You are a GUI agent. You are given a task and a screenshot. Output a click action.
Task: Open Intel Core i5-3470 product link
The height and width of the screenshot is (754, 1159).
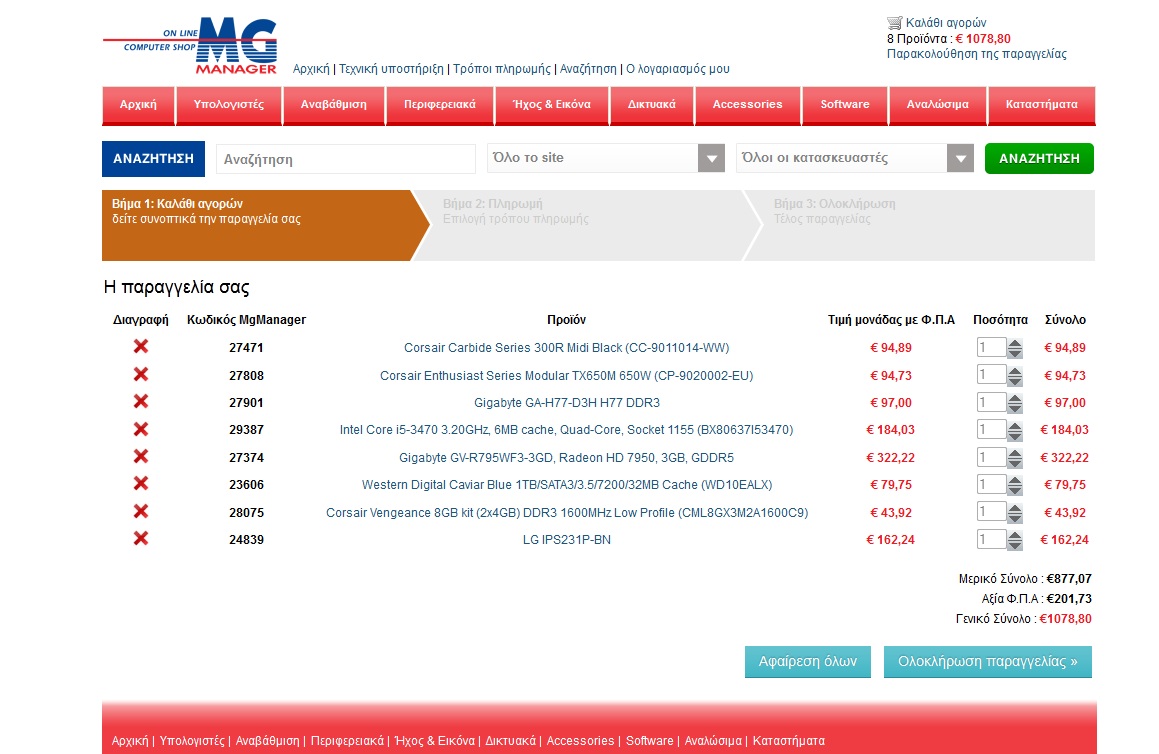point(566,429)
